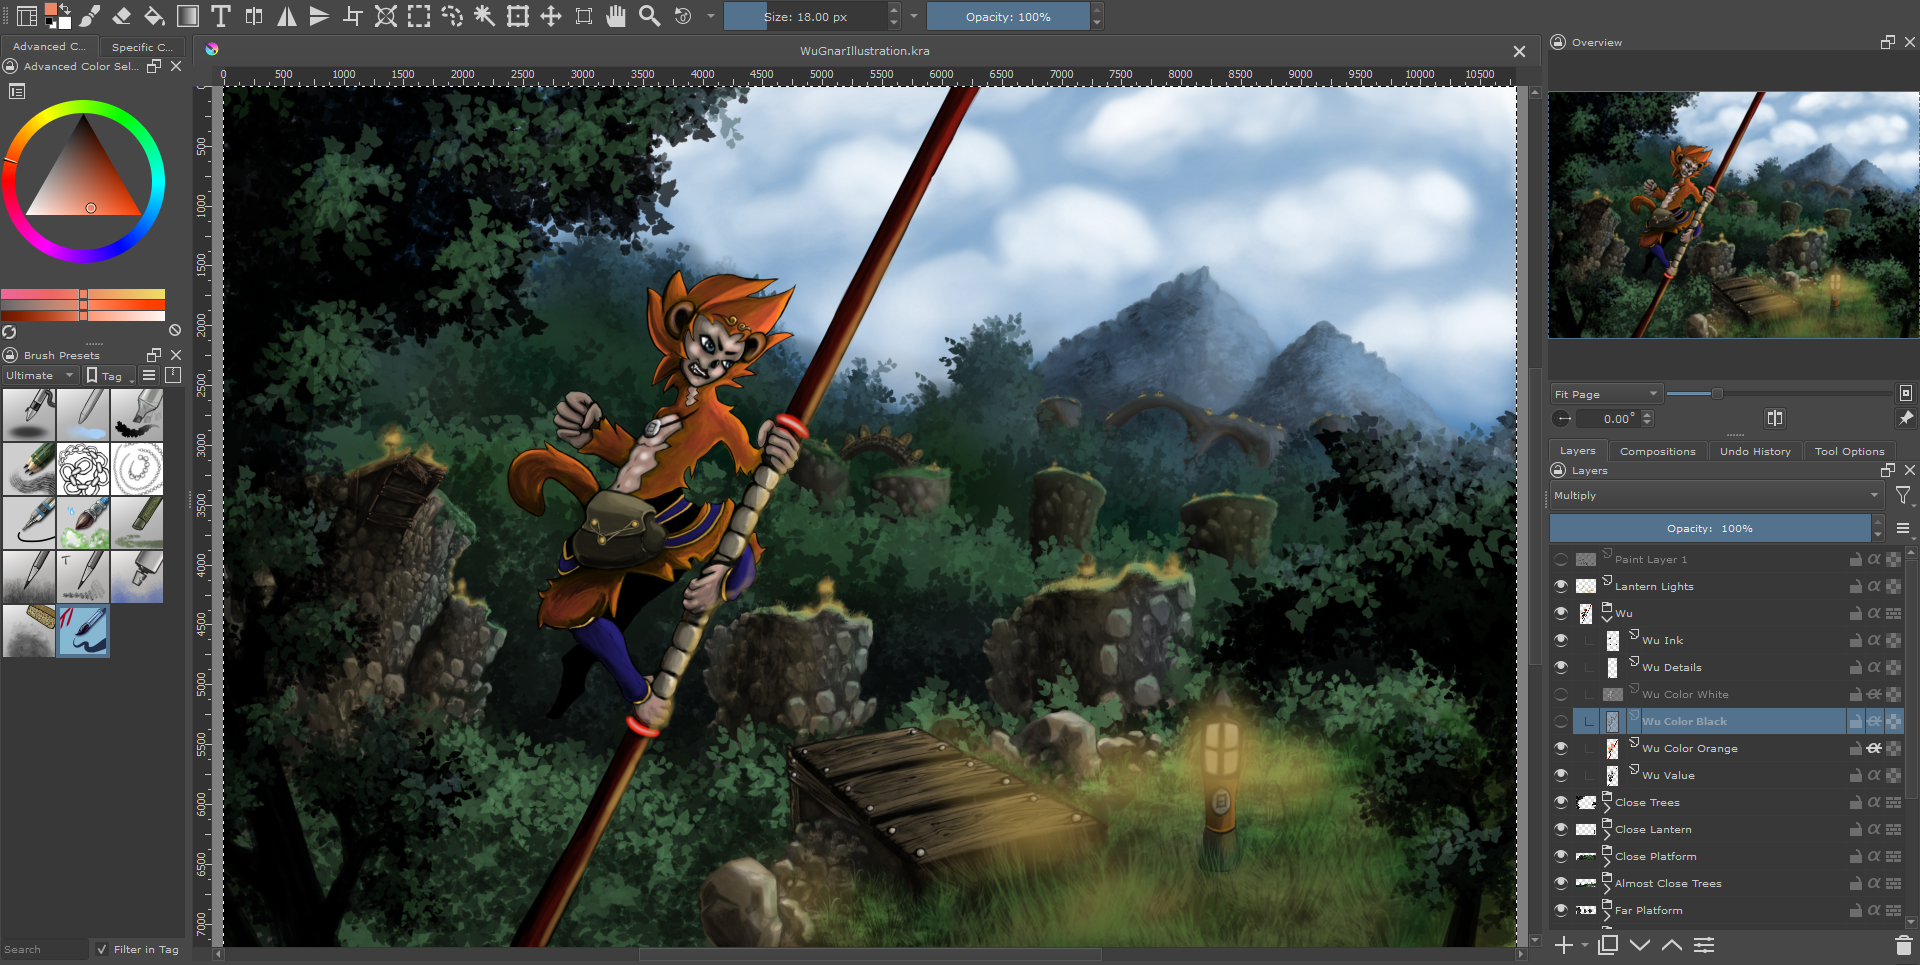Open the Fit Page zoom dropdown
The height and width of the screenshot is (965, 1920).
(1606, 394)
